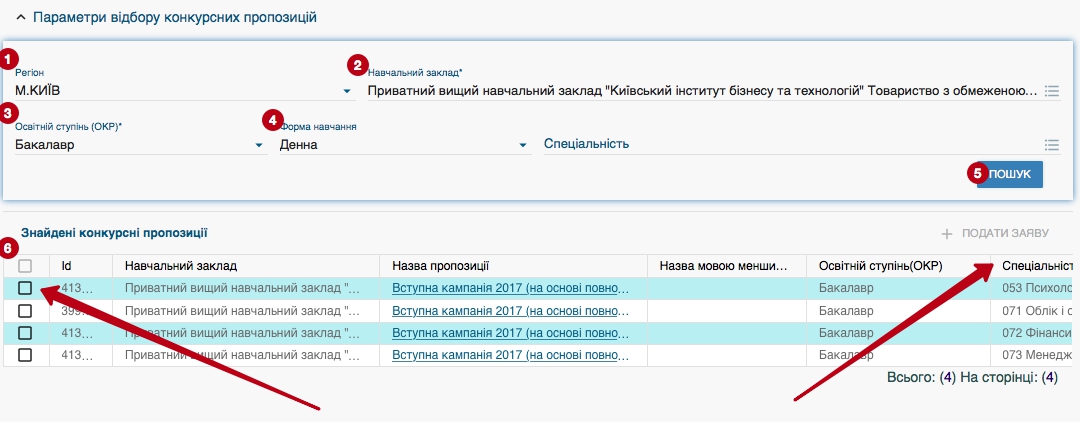
Task: Tick the checkbox for the 071 Облік row
Action: coord(25,311)
